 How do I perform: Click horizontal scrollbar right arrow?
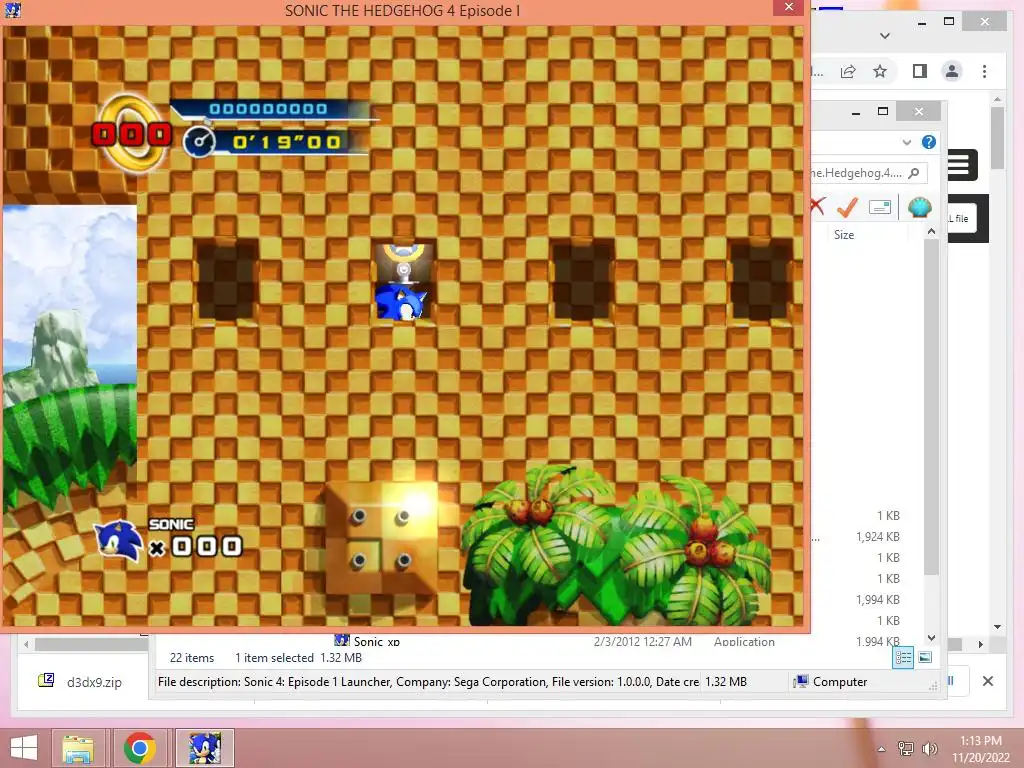(x=980, y=645)
